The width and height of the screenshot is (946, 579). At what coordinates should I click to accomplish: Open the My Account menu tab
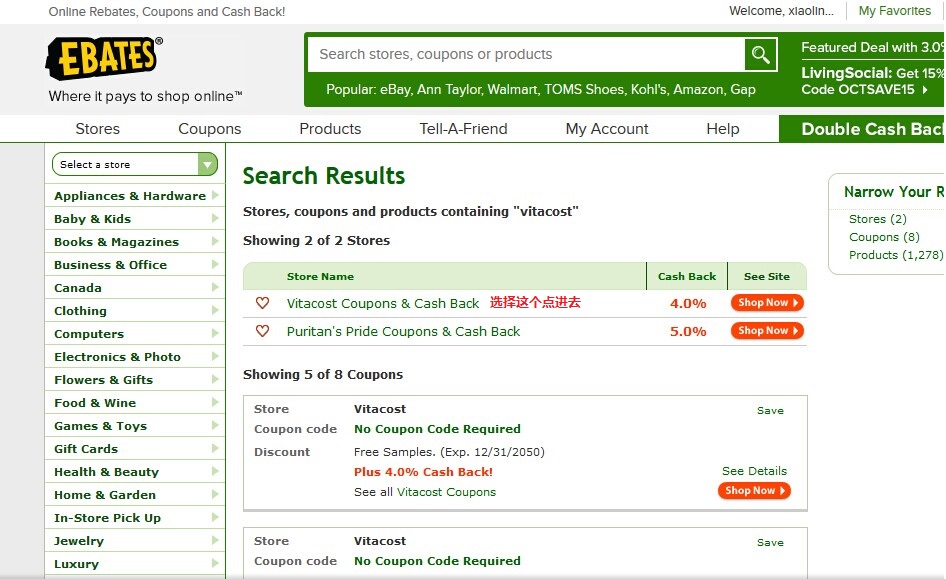click(x=607, y=129)
